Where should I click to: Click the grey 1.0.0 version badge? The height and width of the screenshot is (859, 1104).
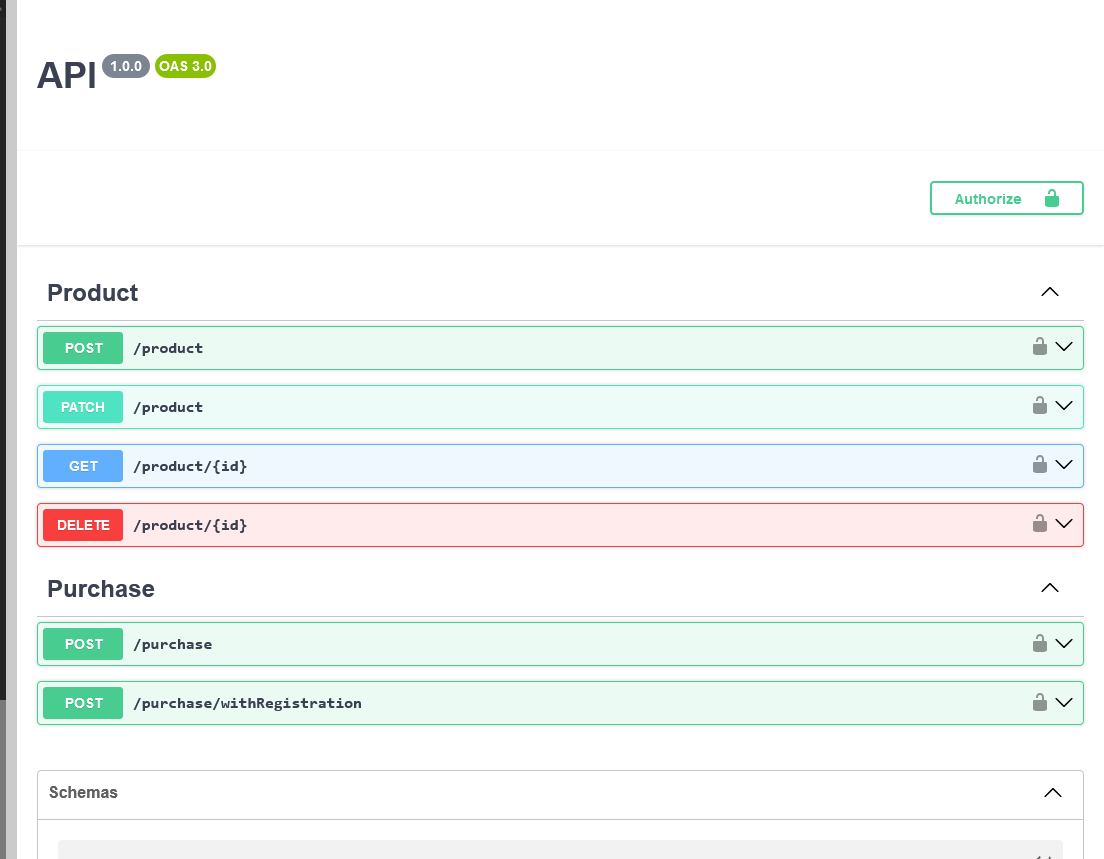coord(125,66)
